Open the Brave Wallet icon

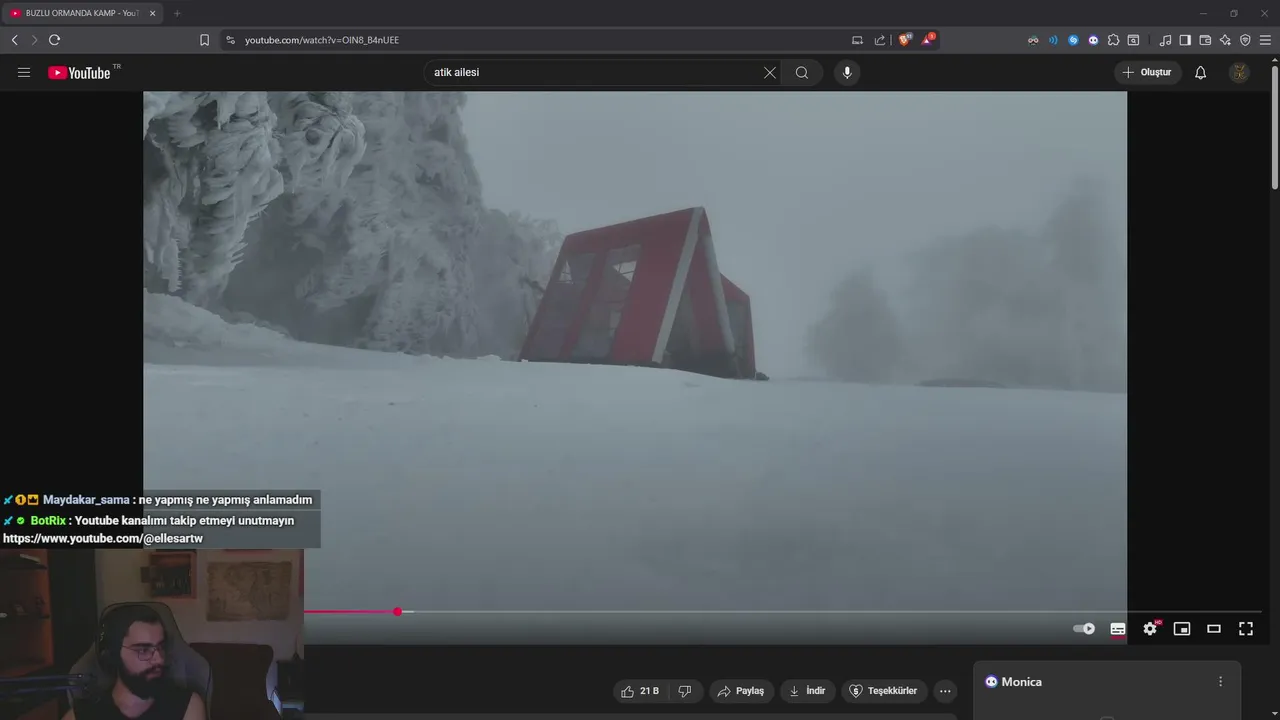pyautogui.click(x=1205, y=40)
